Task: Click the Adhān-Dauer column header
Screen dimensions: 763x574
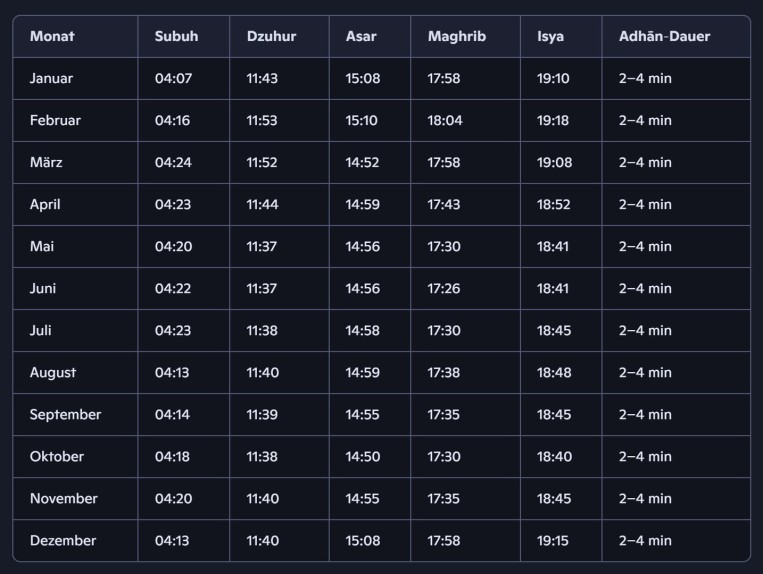Action: pyautogui.click(x=664, y=36)
